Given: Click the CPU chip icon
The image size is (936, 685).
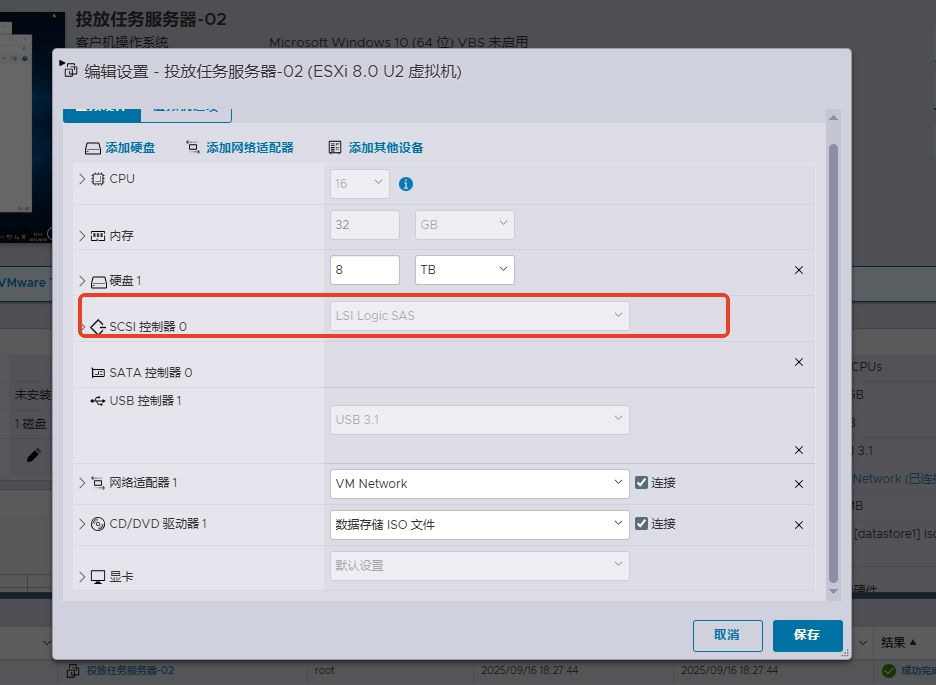Looking at the screenshot, I should [x=98, y=179].
